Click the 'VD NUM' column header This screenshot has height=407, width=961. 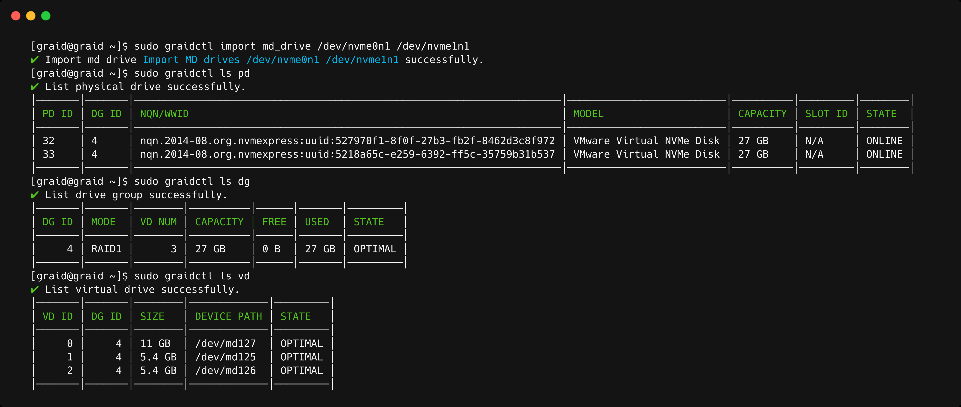click(158, 222)
